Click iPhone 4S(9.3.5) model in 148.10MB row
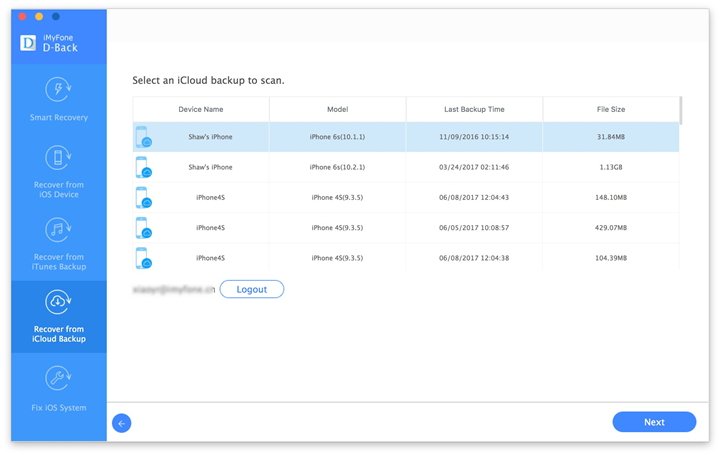Viewport: 720px width, 455px height. point(337,197)
